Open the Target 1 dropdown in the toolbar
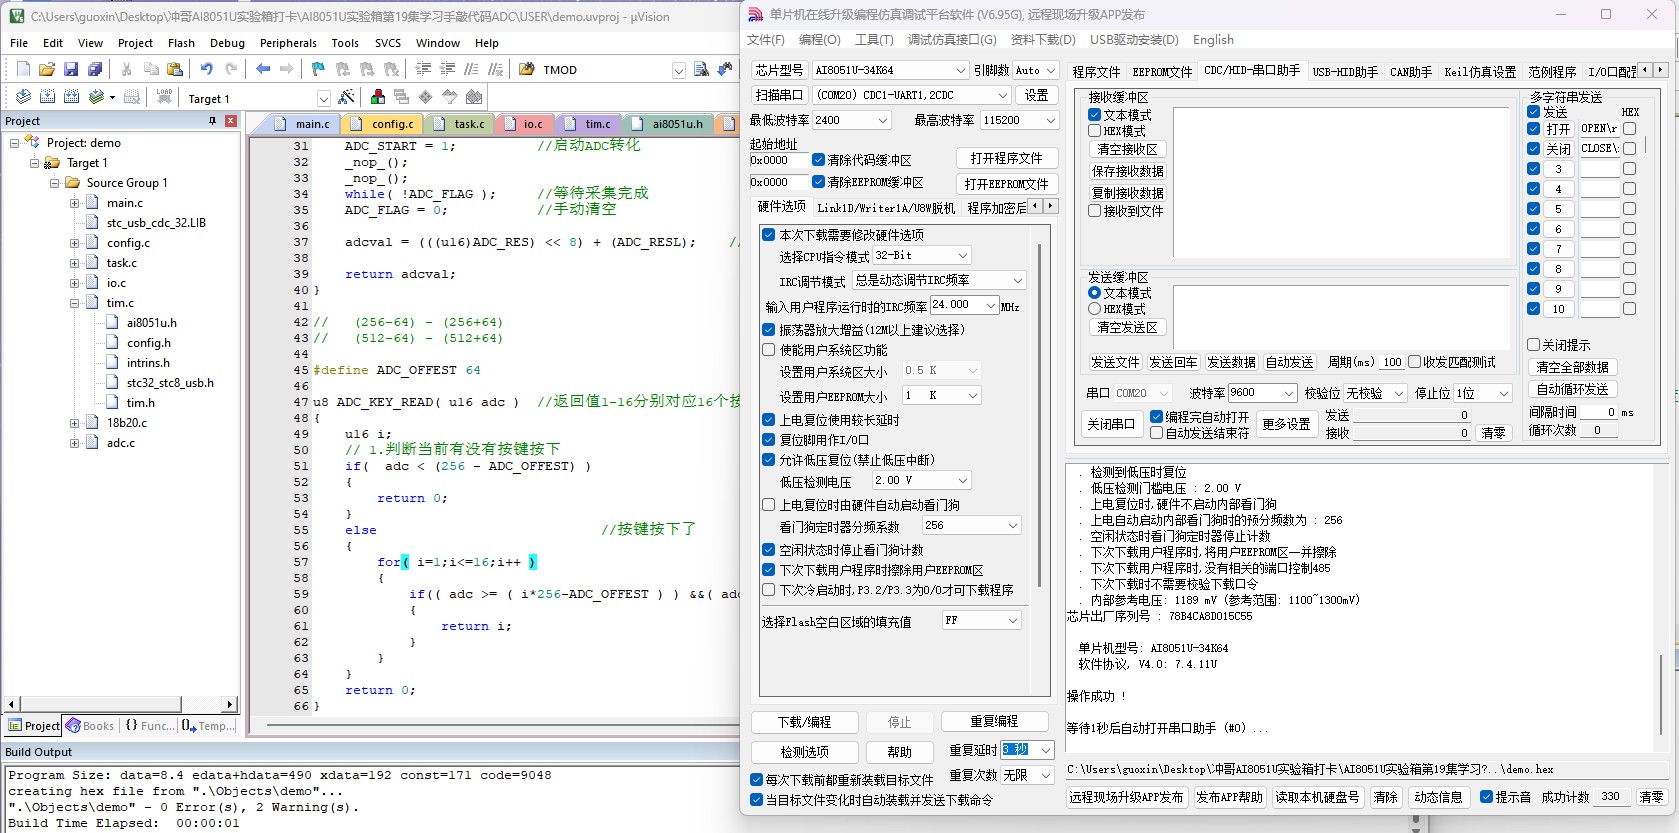 323,98
